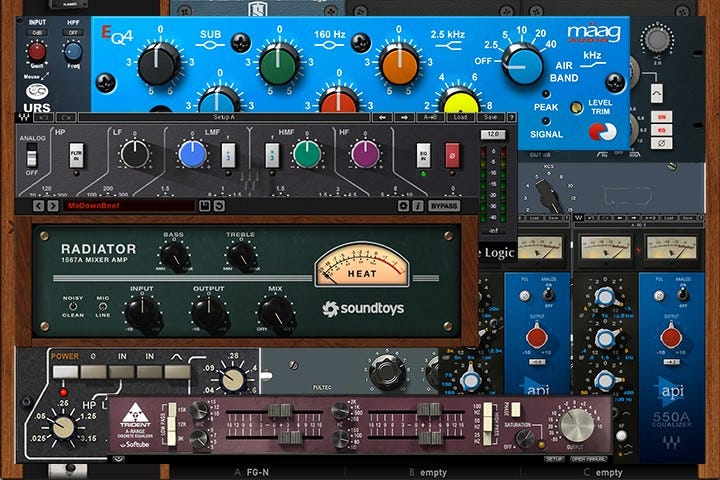
Task: Click the Soundtoys logo on Radiator
Action: [363, 308]
